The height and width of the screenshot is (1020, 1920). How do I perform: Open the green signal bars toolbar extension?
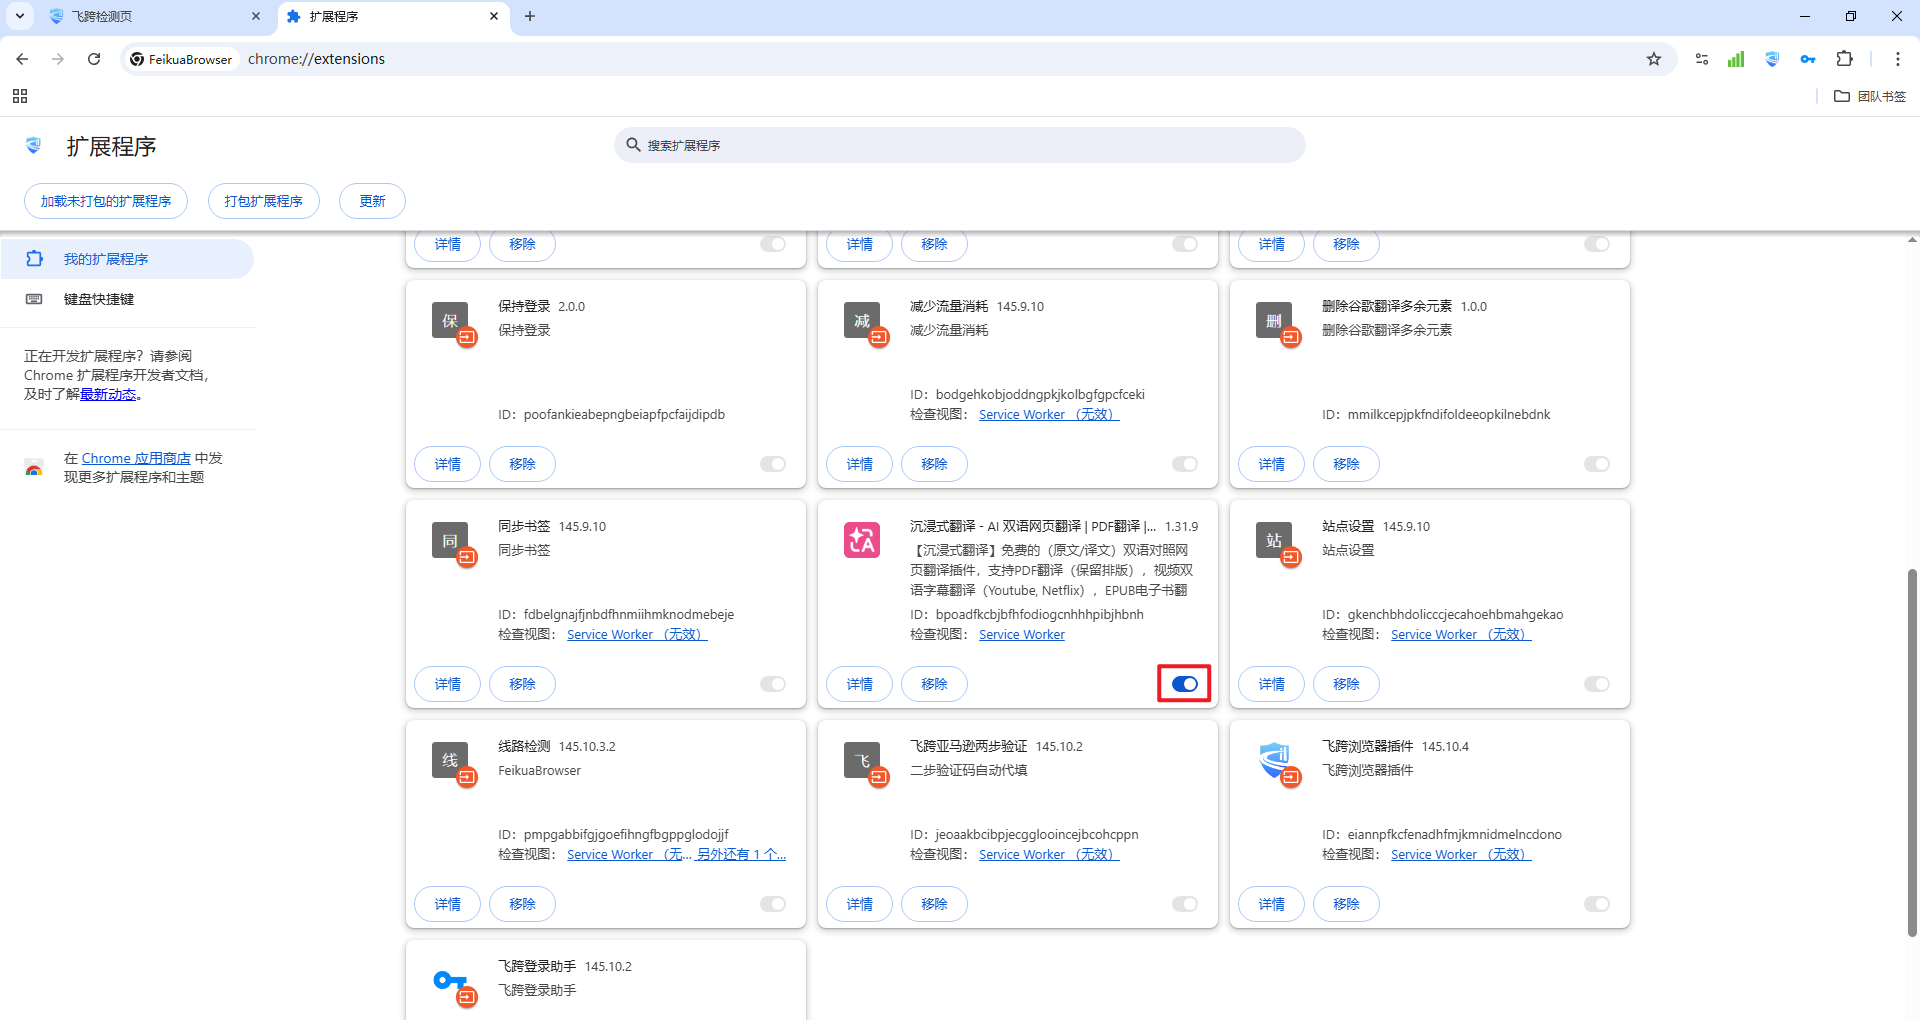pos(1736,59)
